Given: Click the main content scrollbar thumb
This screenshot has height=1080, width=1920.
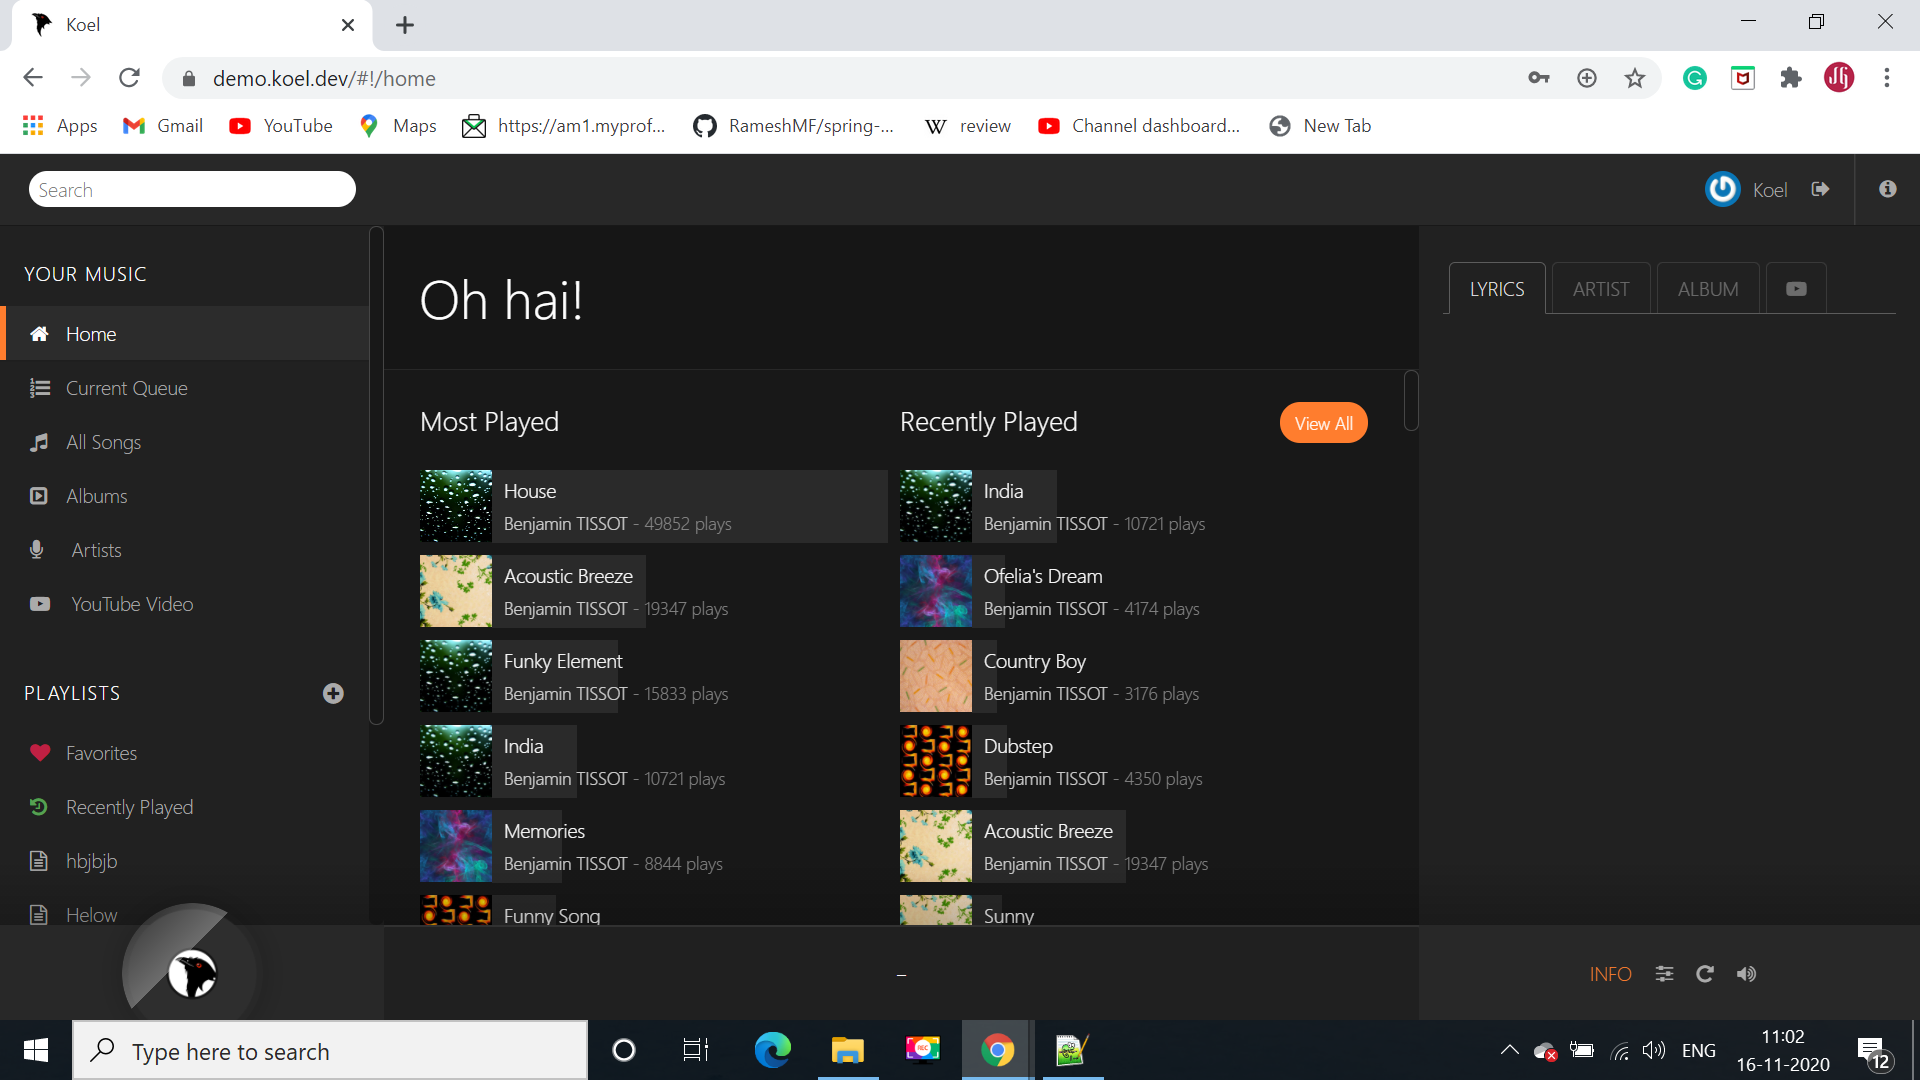Looking at the screenshot, I should (1411, 400).
